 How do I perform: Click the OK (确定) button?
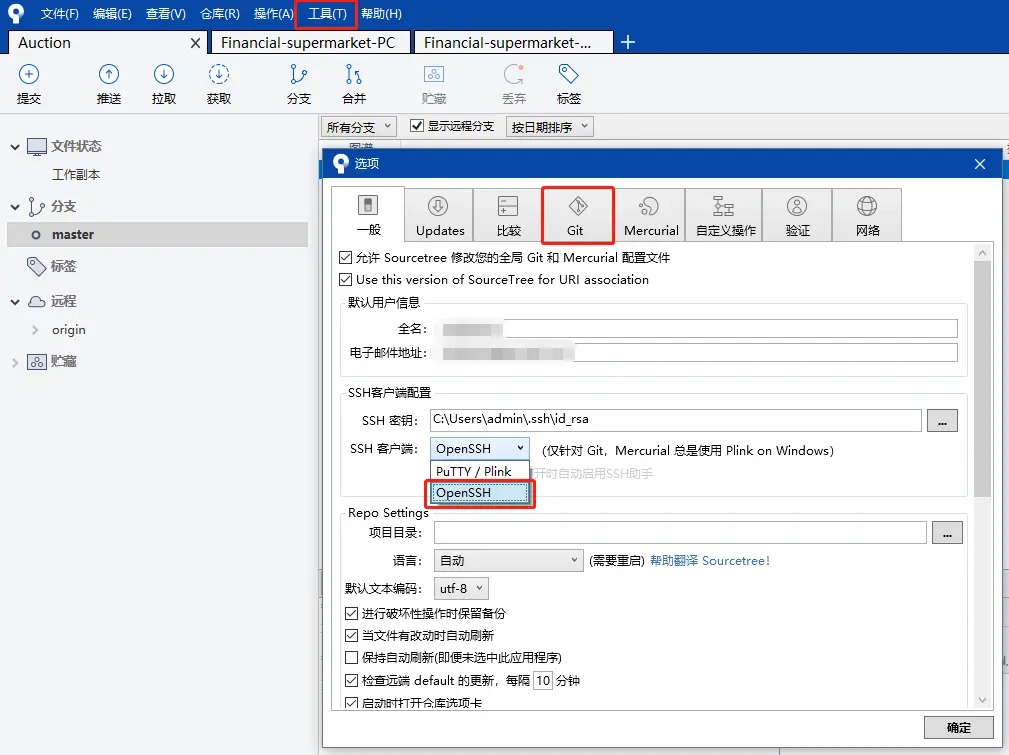pos(958,727)
